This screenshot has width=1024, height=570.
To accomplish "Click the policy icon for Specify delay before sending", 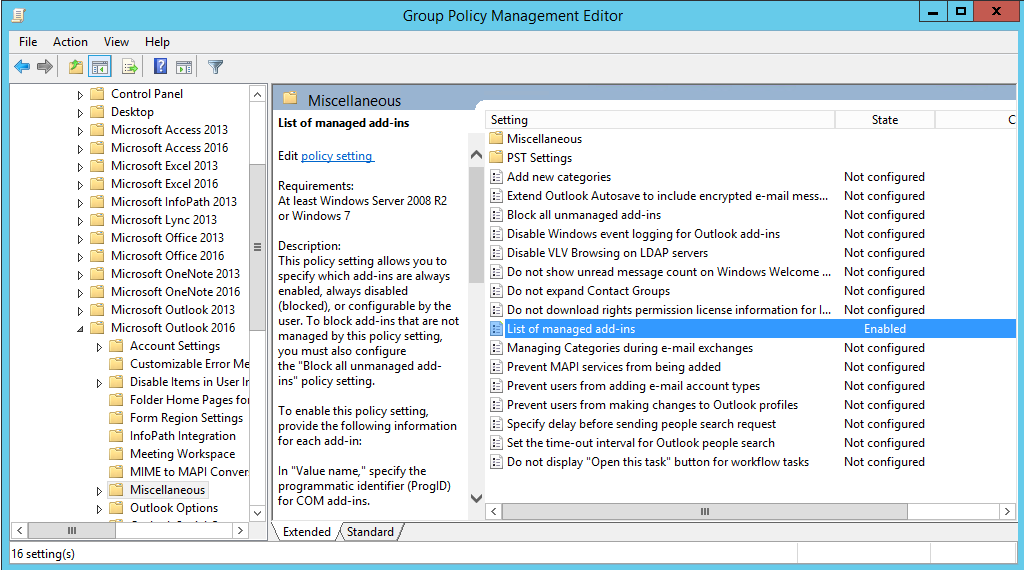I will coord(496,424).
